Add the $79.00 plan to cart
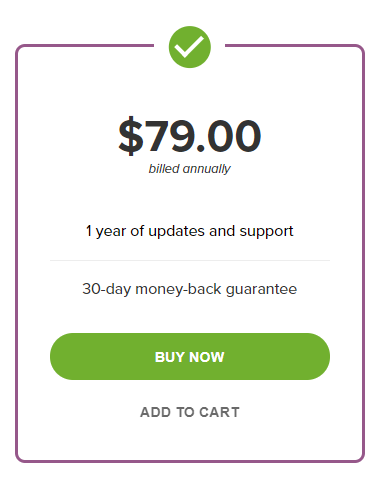388x487 pixels. pyautogui.click(x=190, y=412)
